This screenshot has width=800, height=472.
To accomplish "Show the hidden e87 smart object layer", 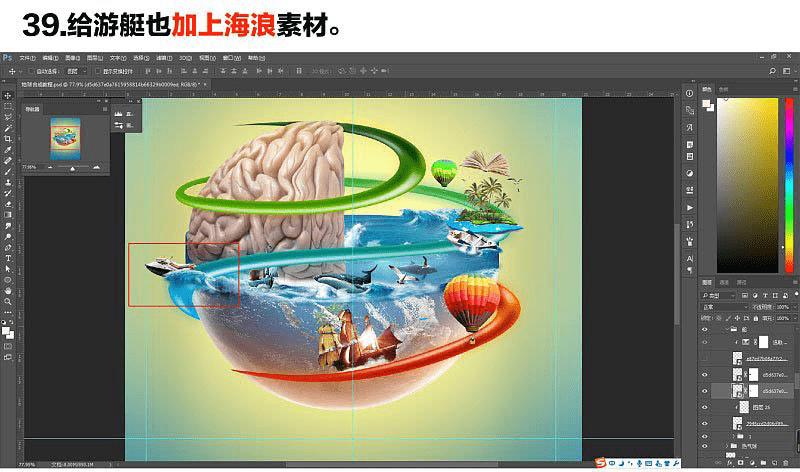I will coord(705,358).
